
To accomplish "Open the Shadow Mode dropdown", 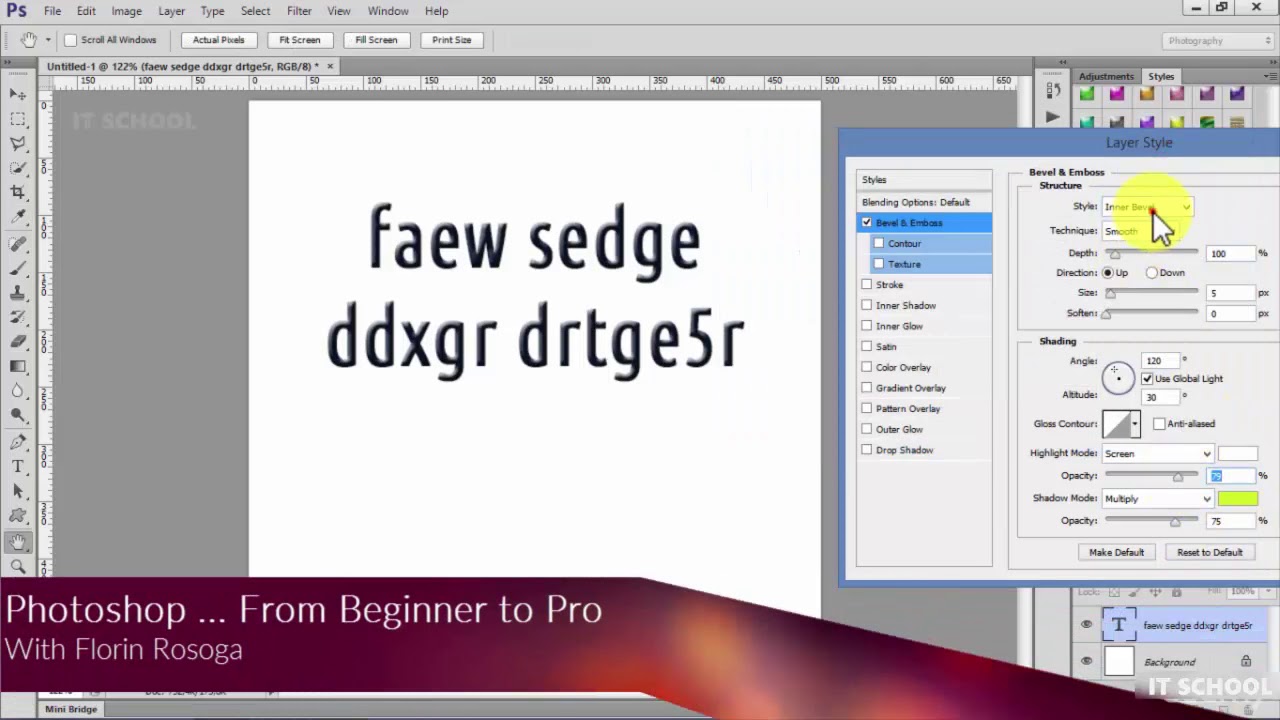I will 1157,499.
